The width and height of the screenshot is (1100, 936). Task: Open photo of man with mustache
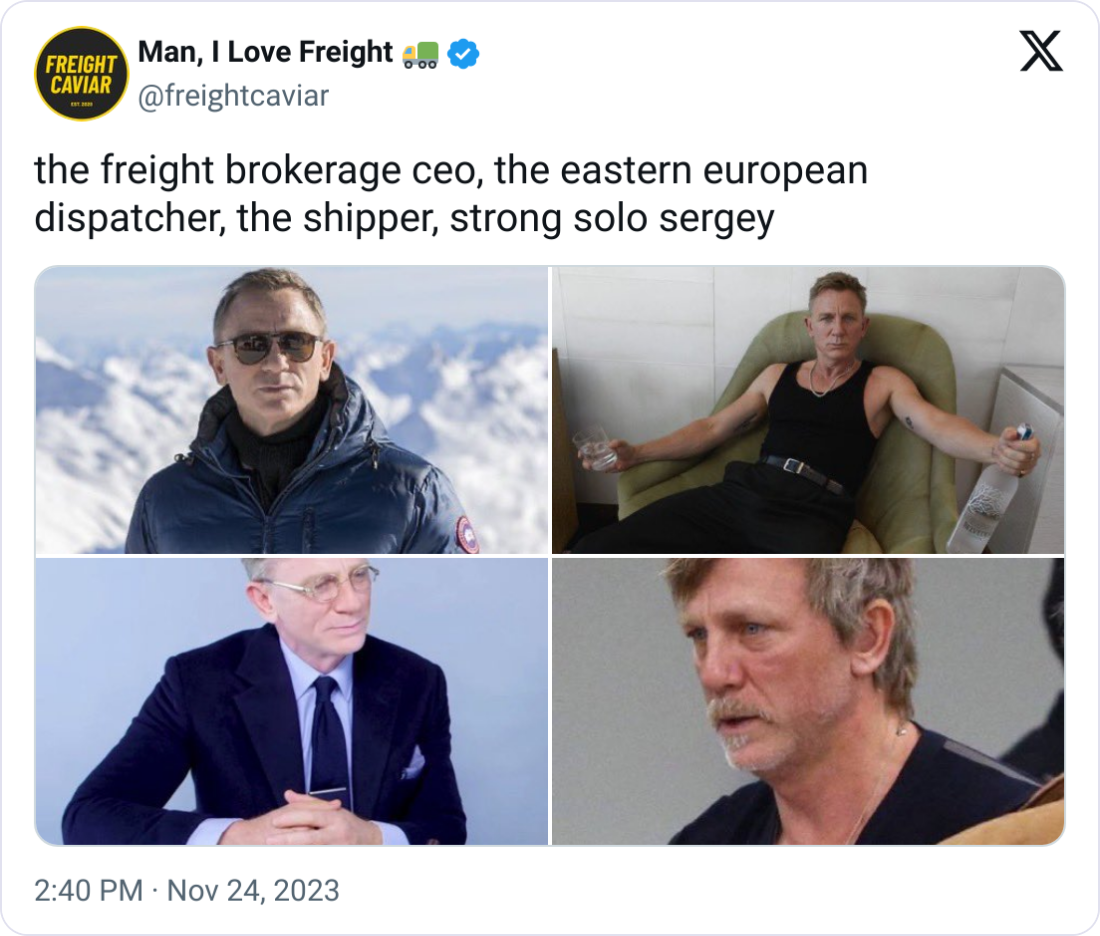point(808,702)
